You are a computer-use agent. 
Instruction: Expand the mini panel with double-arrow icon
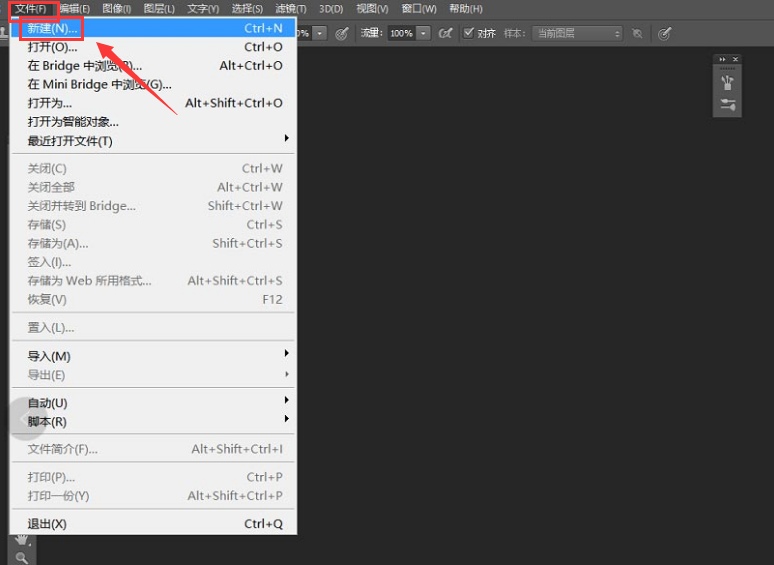coord(723,60)
